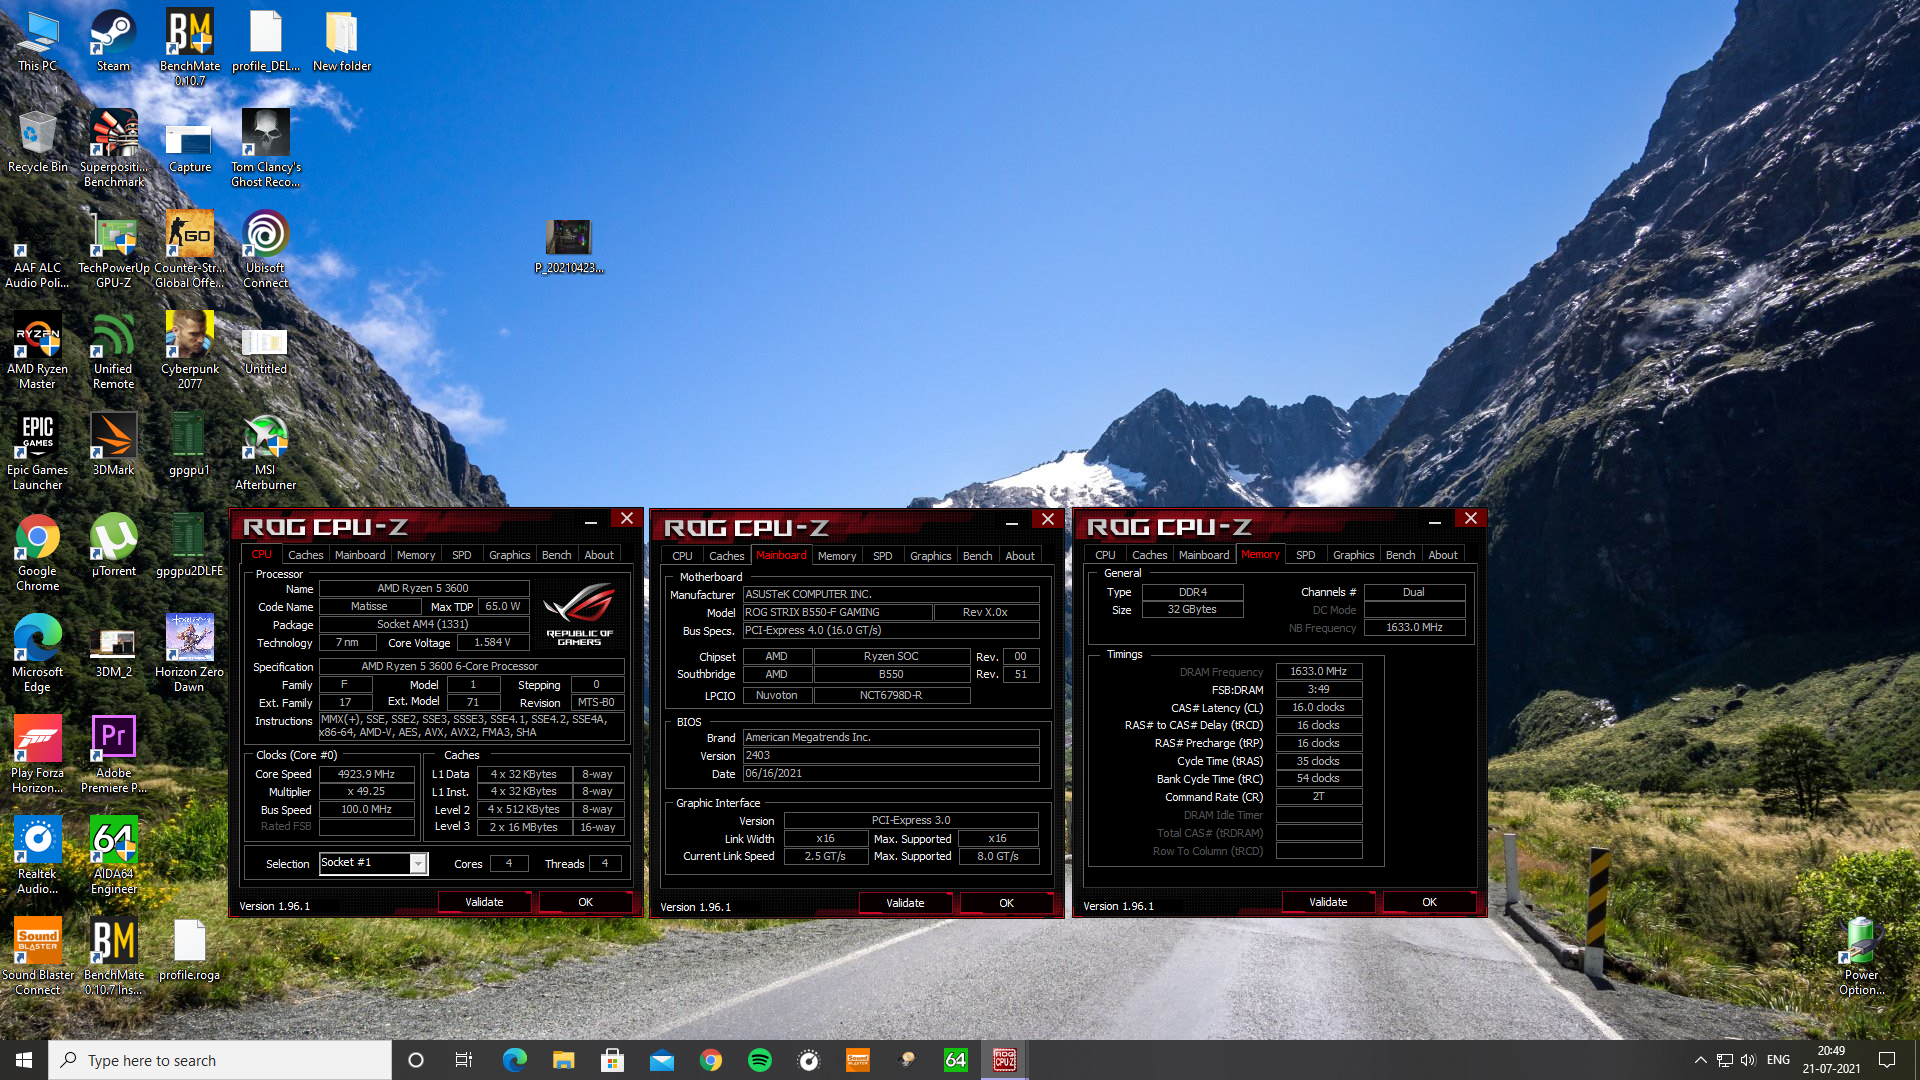The height and width of the screenshot is (1080, 1920).
Task: Click the taskbar clock showing 20:49
Action: [x=1831, y=1060]
